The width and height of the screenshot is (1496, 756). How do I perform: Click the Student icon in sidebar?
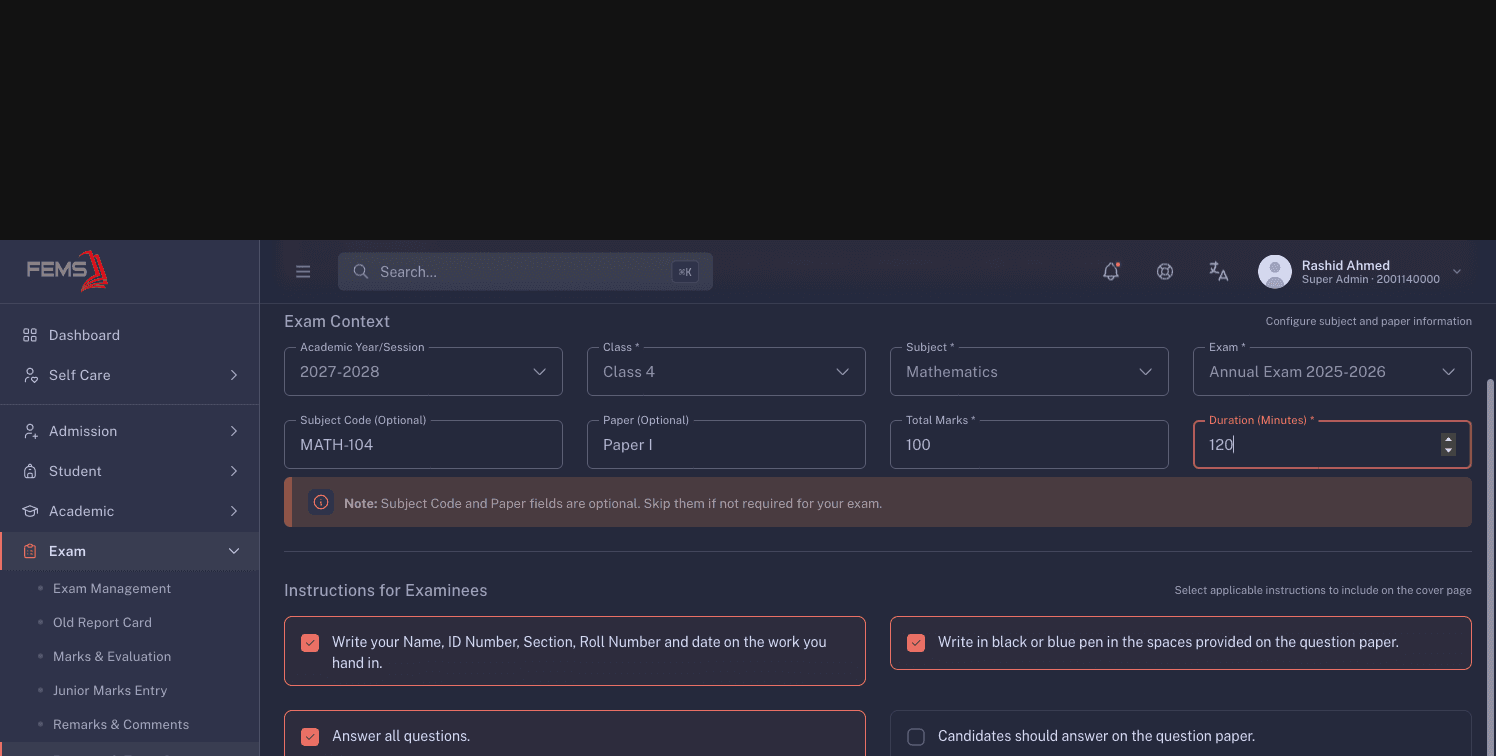coord(30,471)
